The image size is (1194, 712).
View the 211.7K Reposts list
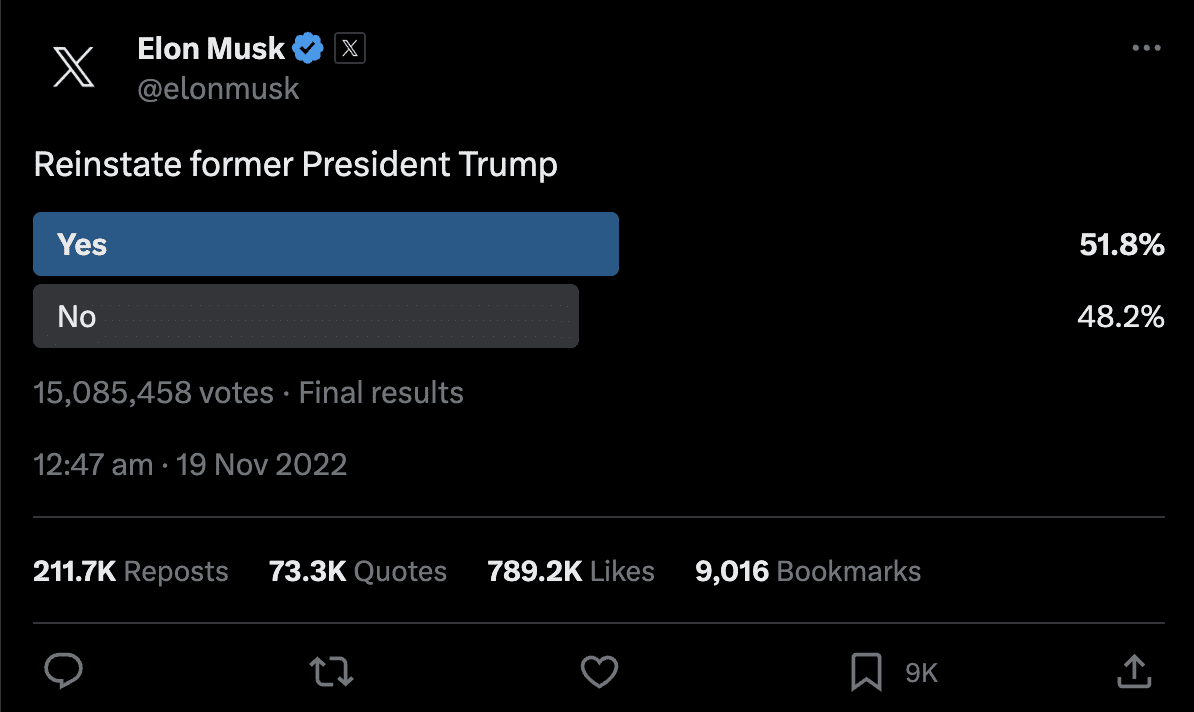click(x=131, y=571)
